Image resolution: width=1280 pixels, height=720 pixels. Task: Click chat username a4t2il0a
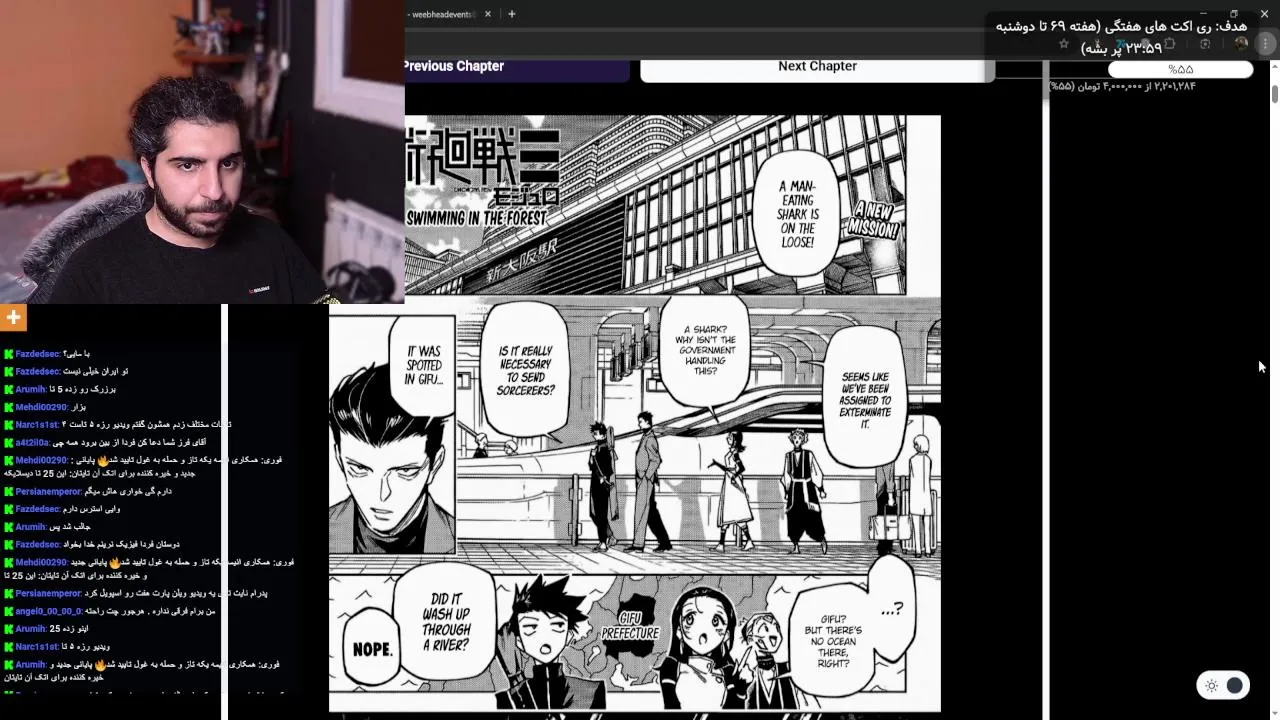coord(32,442)
